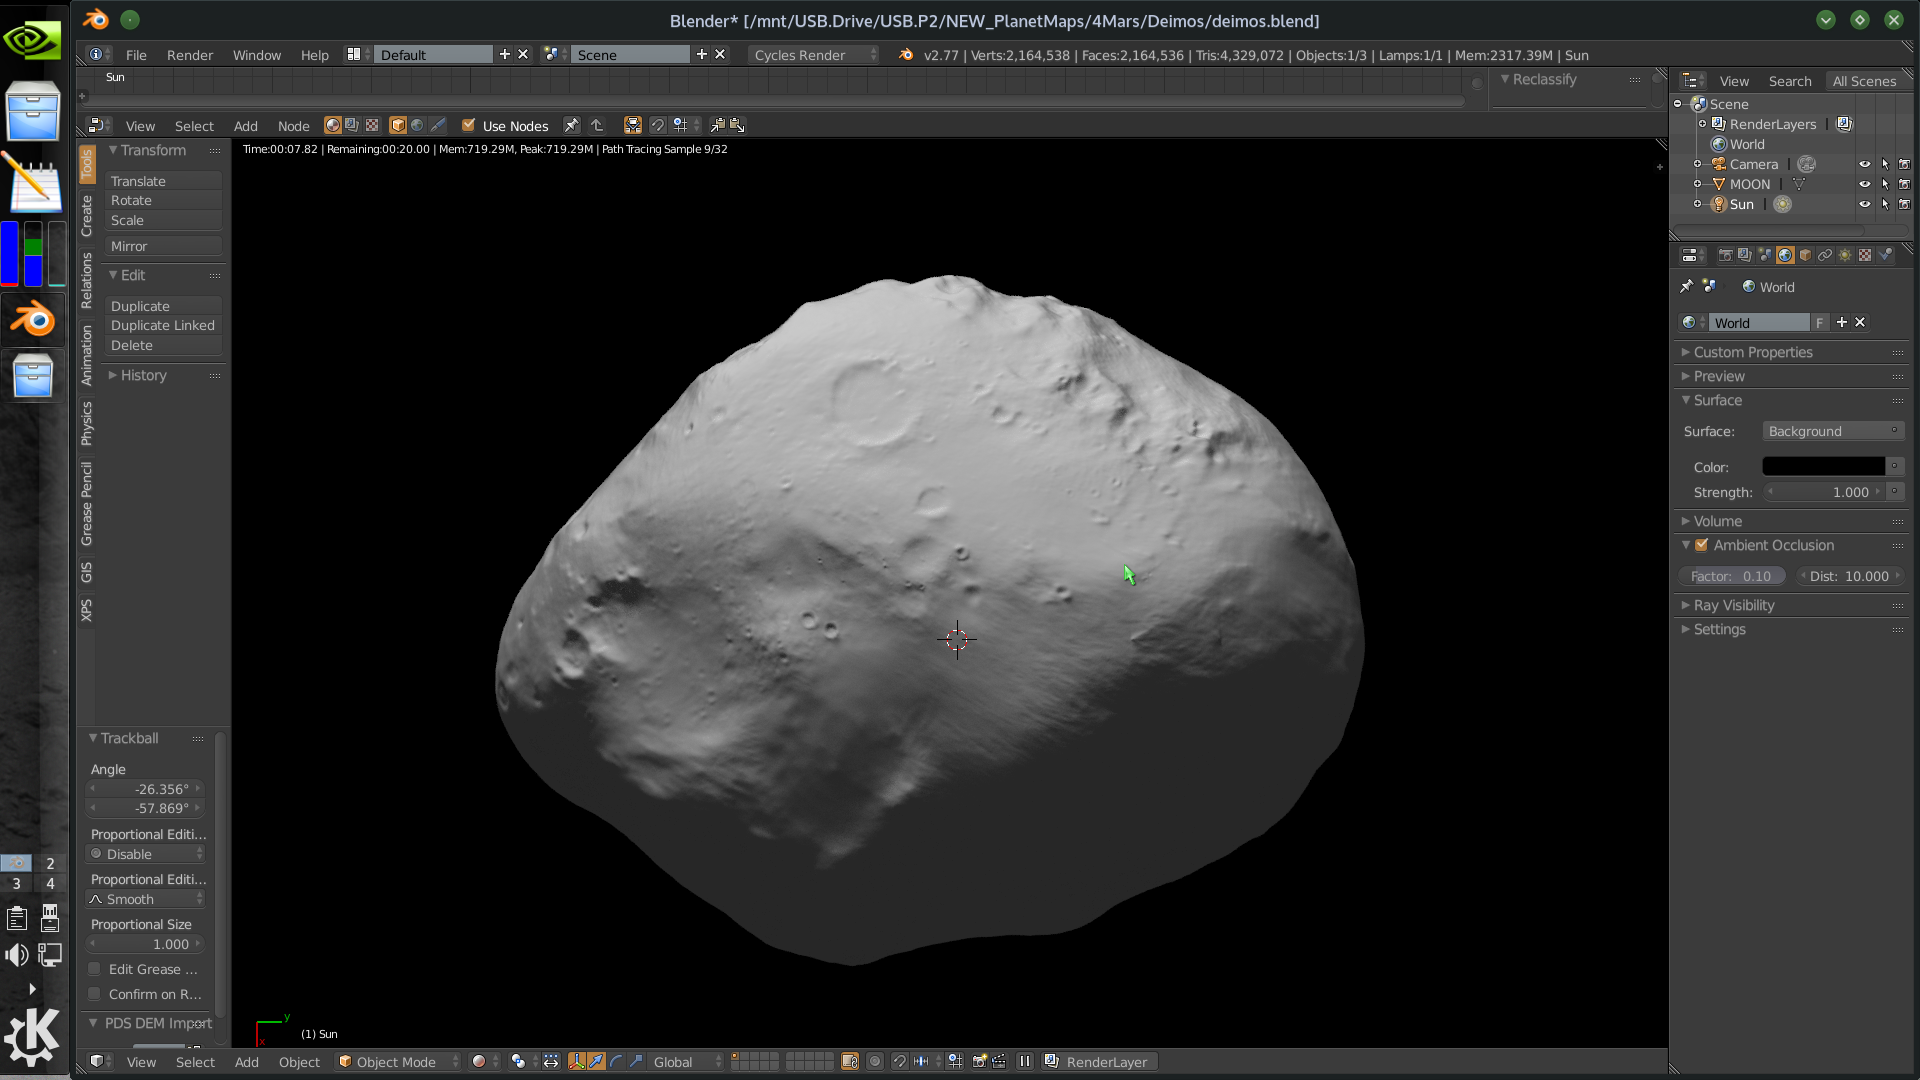Click the Duplicate Linked button
1920x1080 pixels.
(163, 325)
